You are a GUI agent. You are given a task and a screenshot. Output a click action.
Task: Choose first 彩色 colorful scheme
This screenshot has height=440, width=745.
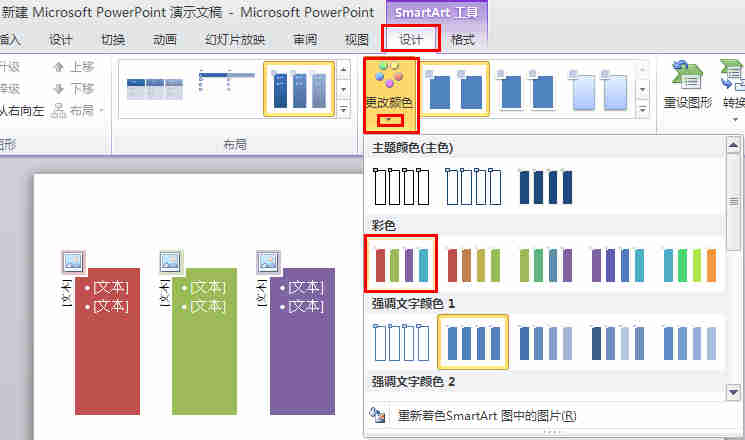click(401, 264)
